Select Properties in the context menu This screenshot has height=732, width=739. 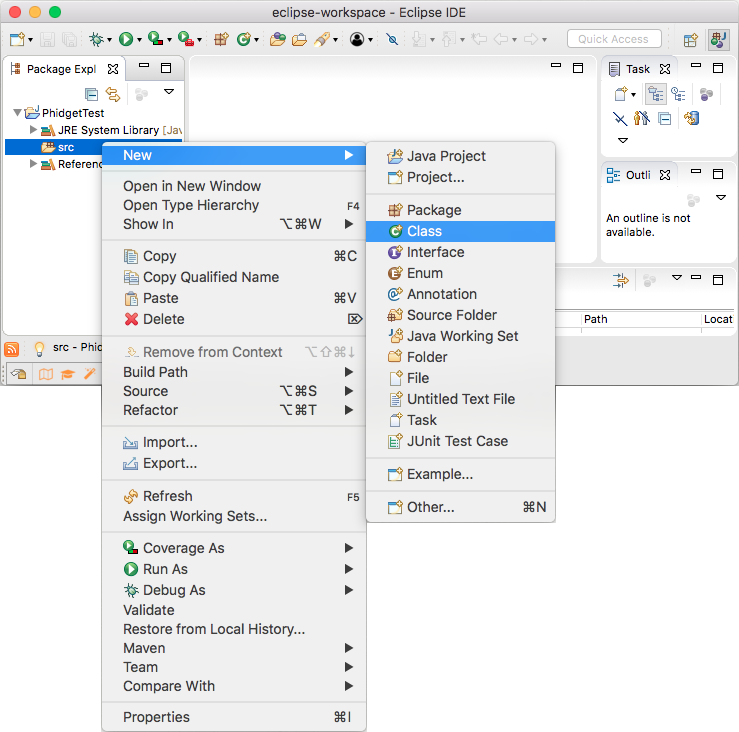click(156, 717)
